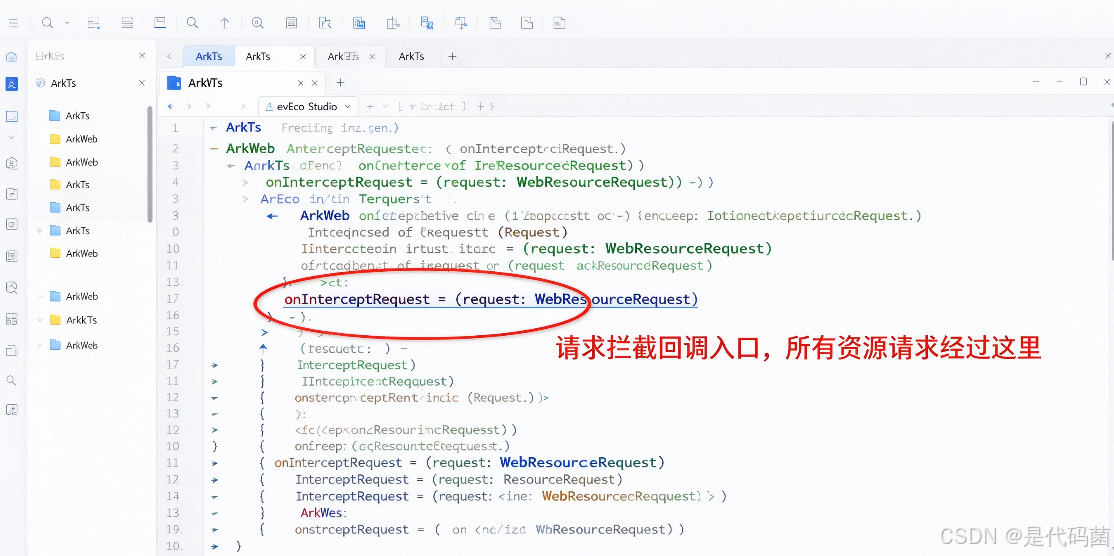Click the blue back arrow in breadcrumb bar
Viewport: 1114px width, 556px height.
(171, 107)
